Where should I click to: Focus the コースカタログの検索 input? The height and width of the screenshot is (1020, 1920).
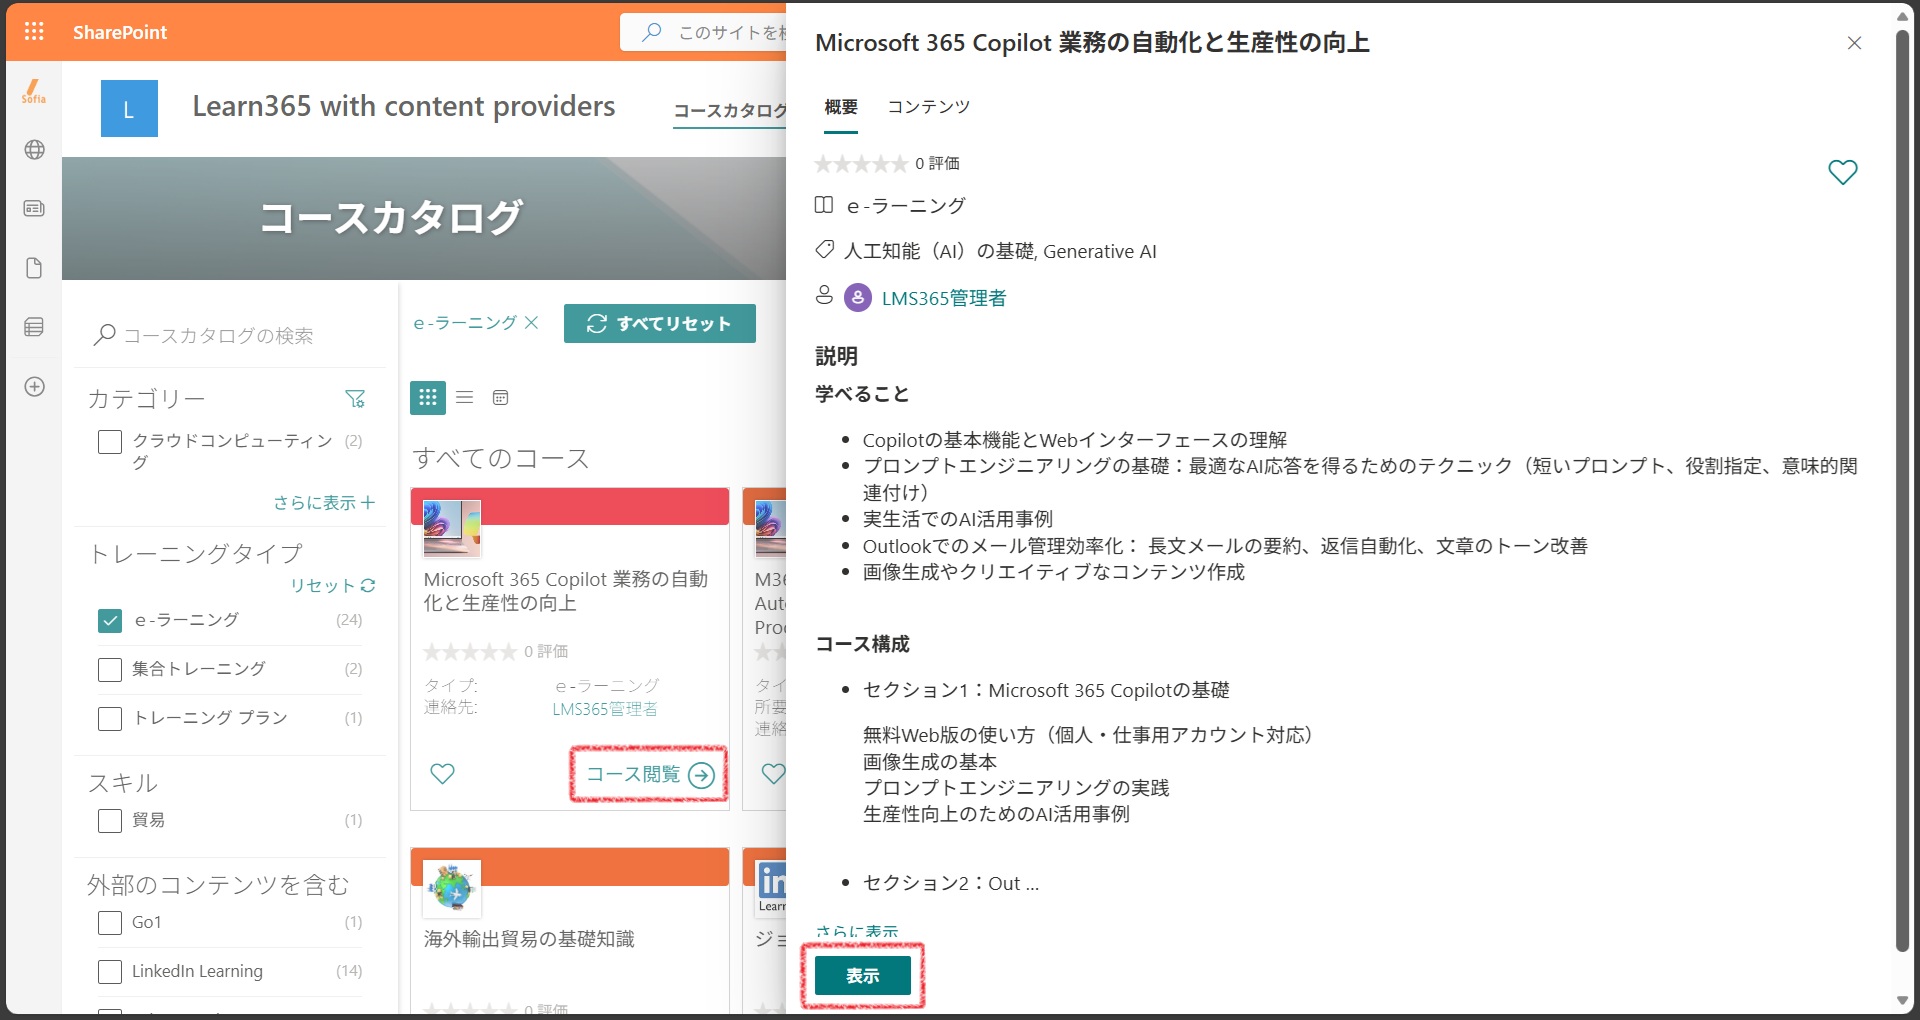click(230, 335)
